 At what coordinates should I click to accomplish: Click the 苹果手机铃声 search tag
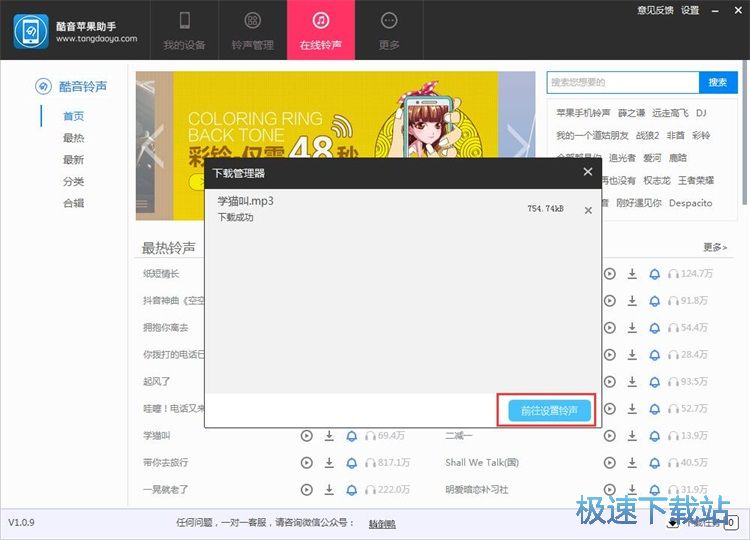(583, 113)
